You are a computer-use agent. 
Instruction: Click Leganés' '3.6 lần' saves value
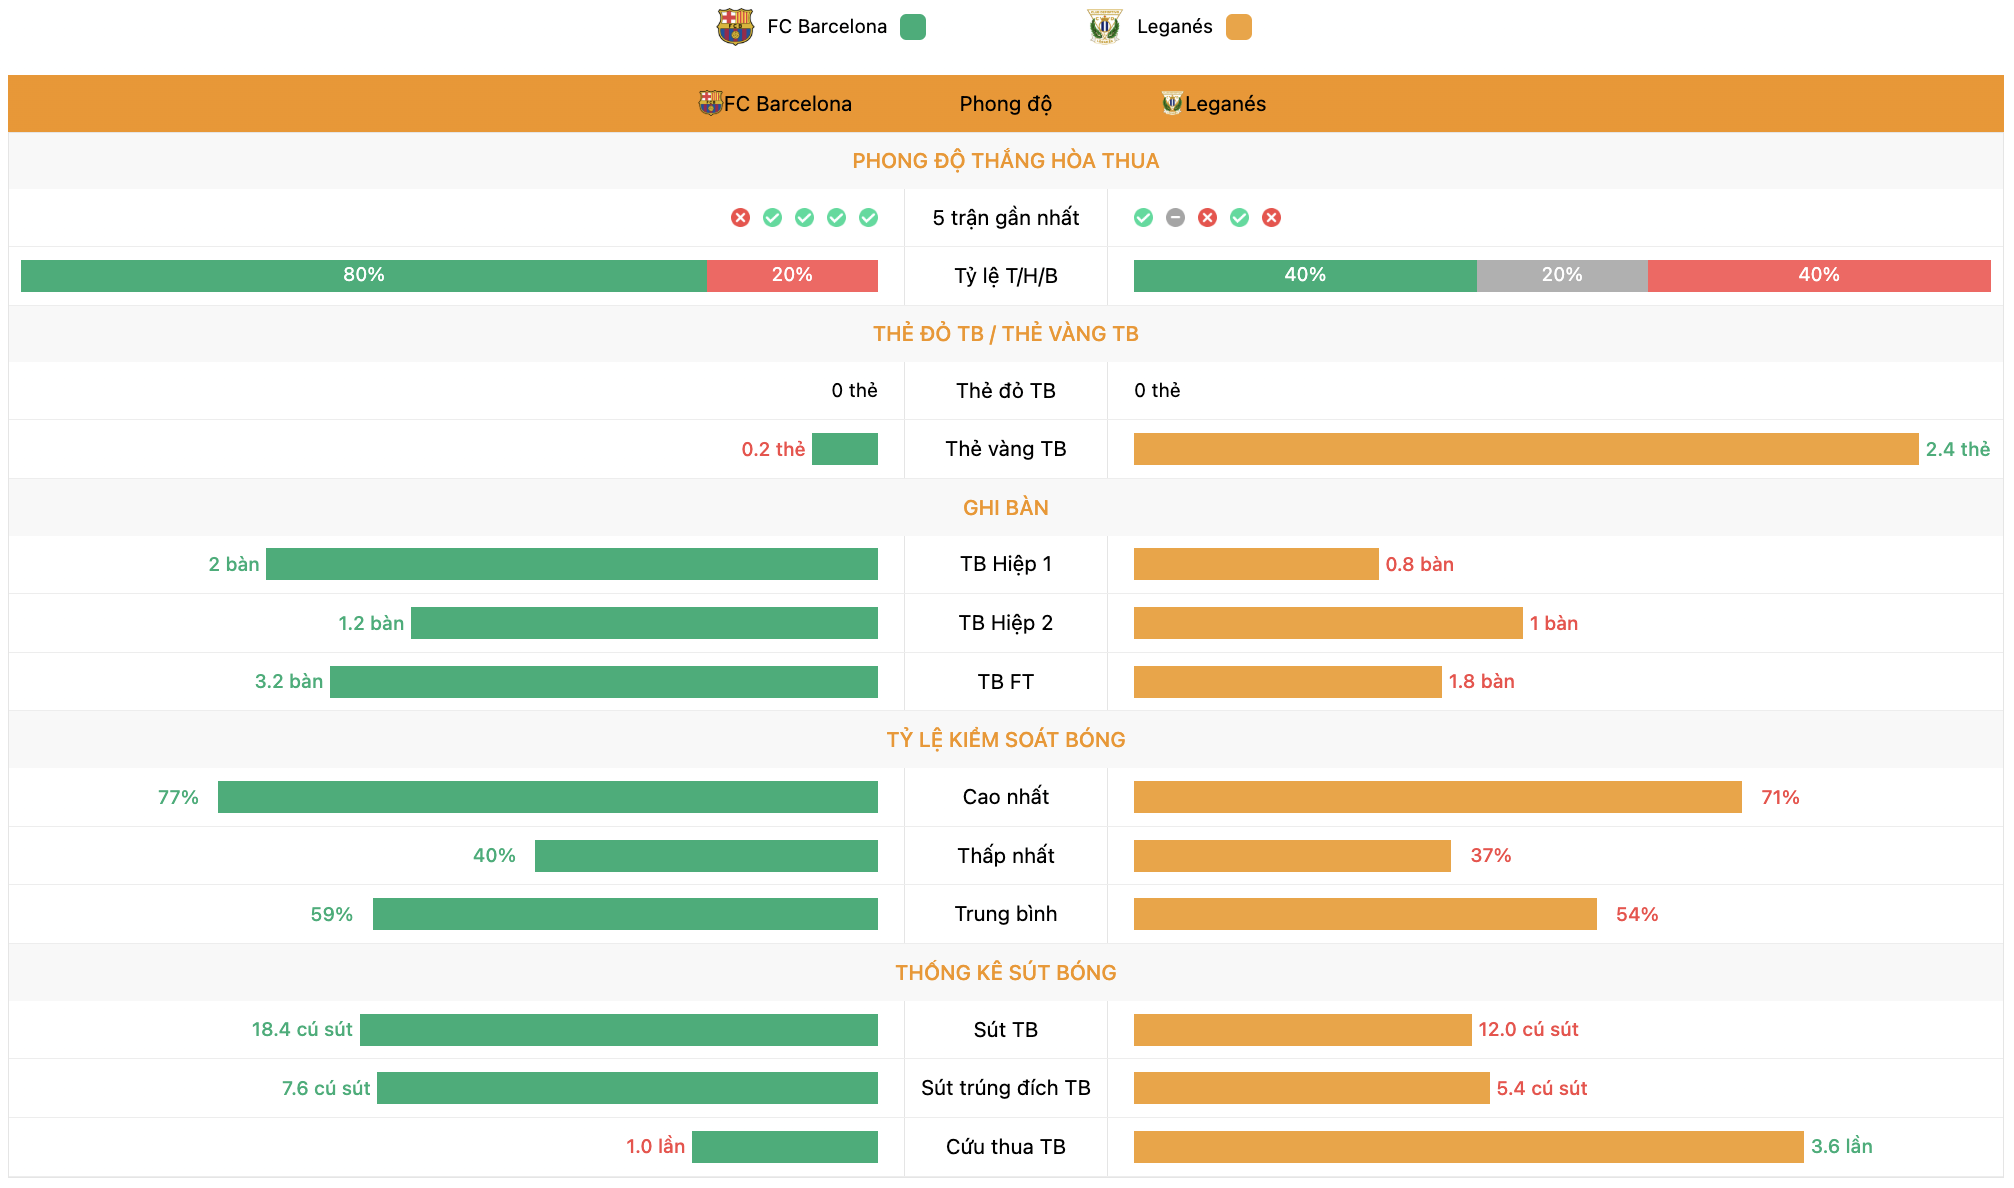[x=1842, y=1146]
